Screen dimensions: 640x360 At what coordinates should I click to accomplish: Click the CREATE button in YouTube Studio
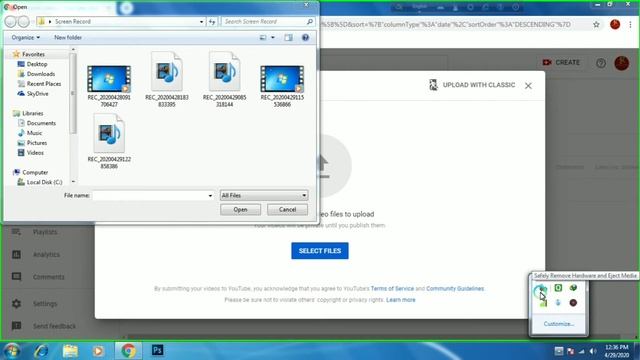click(x=561, y=62)
